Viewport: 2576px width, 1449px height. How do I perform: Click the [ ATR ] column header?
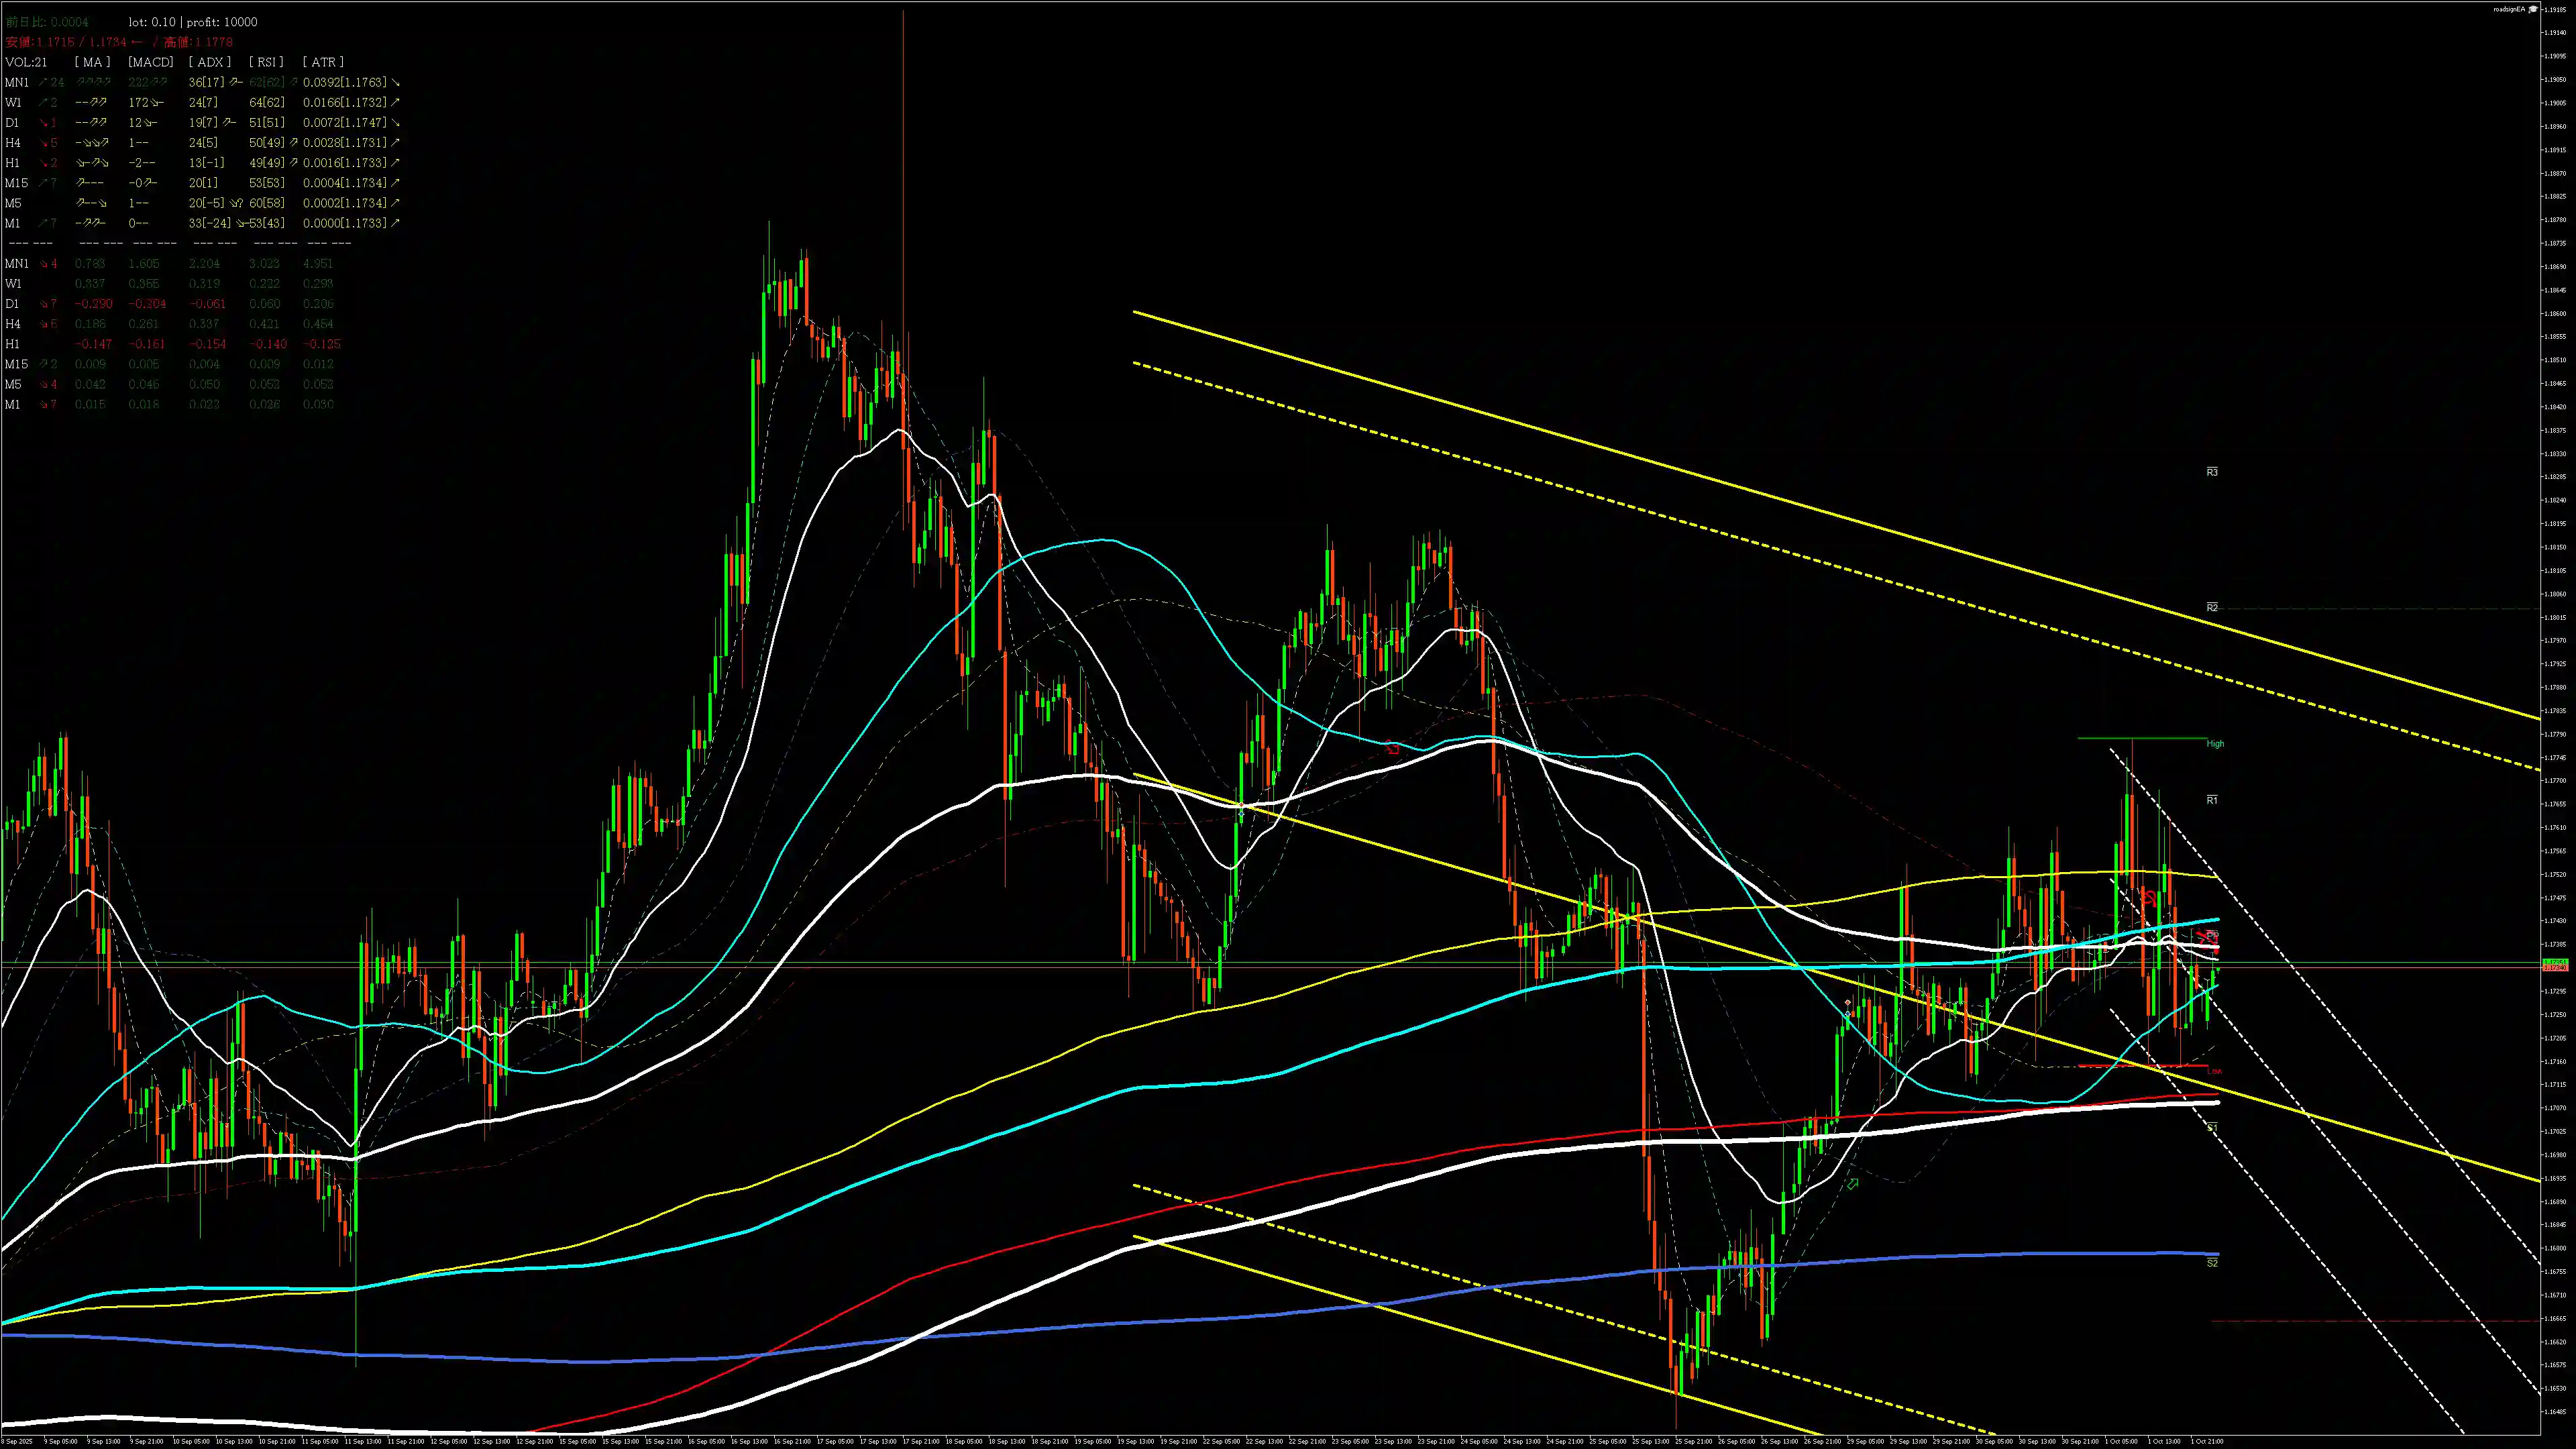(323, 62)
